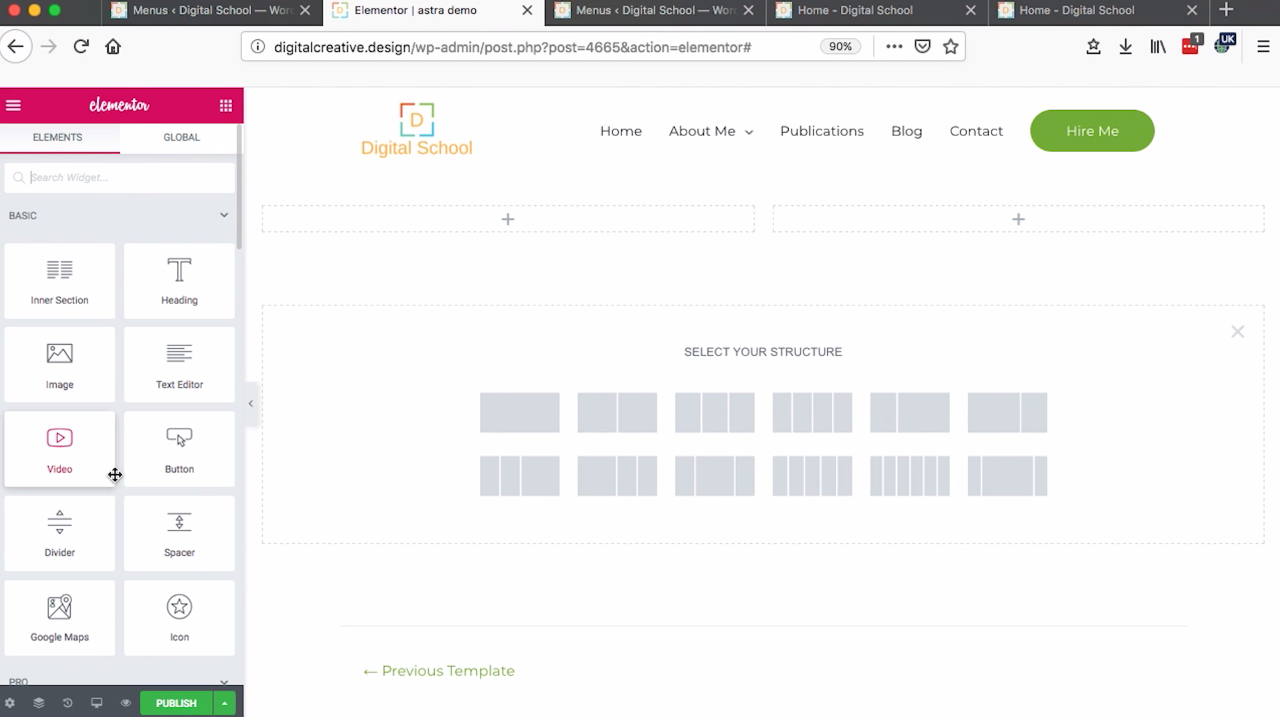Screen dimensions: 1280x717
Task: Open the Firefox application menu
Action: tap(1263, 46)
